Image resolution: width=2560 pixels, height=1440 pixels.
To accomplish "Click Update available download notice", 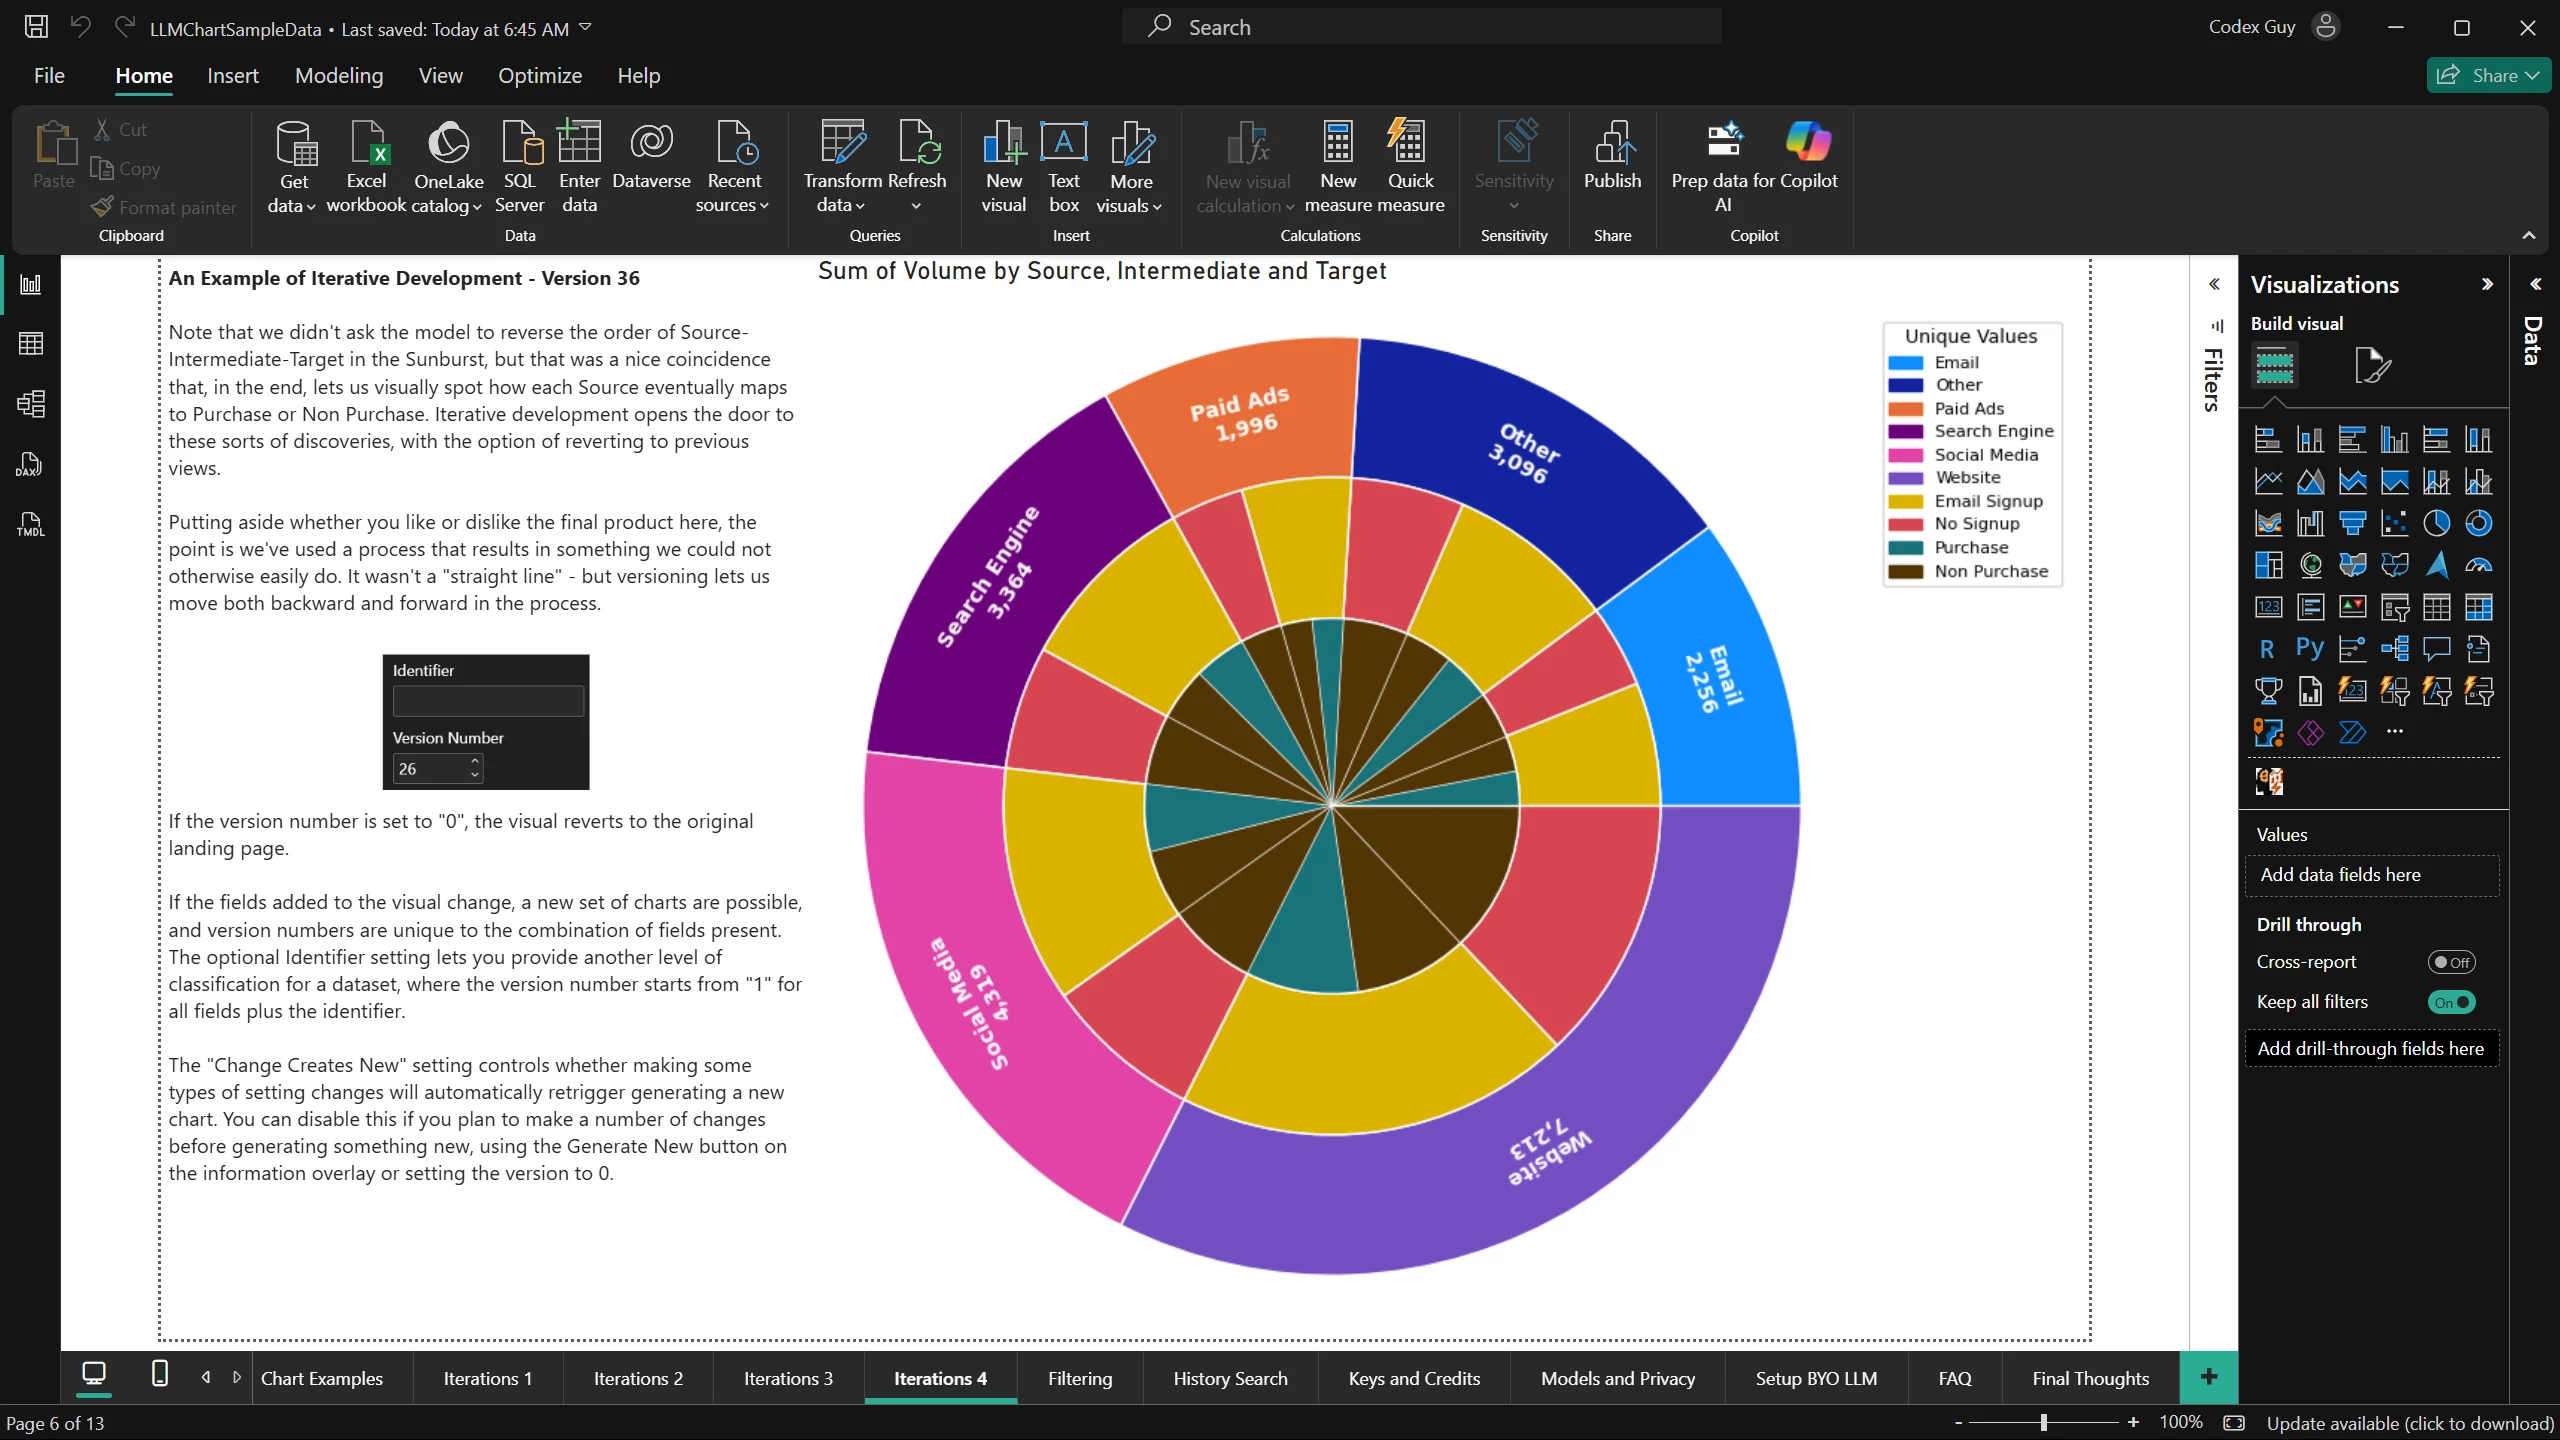I will tap(2410, 1422).
